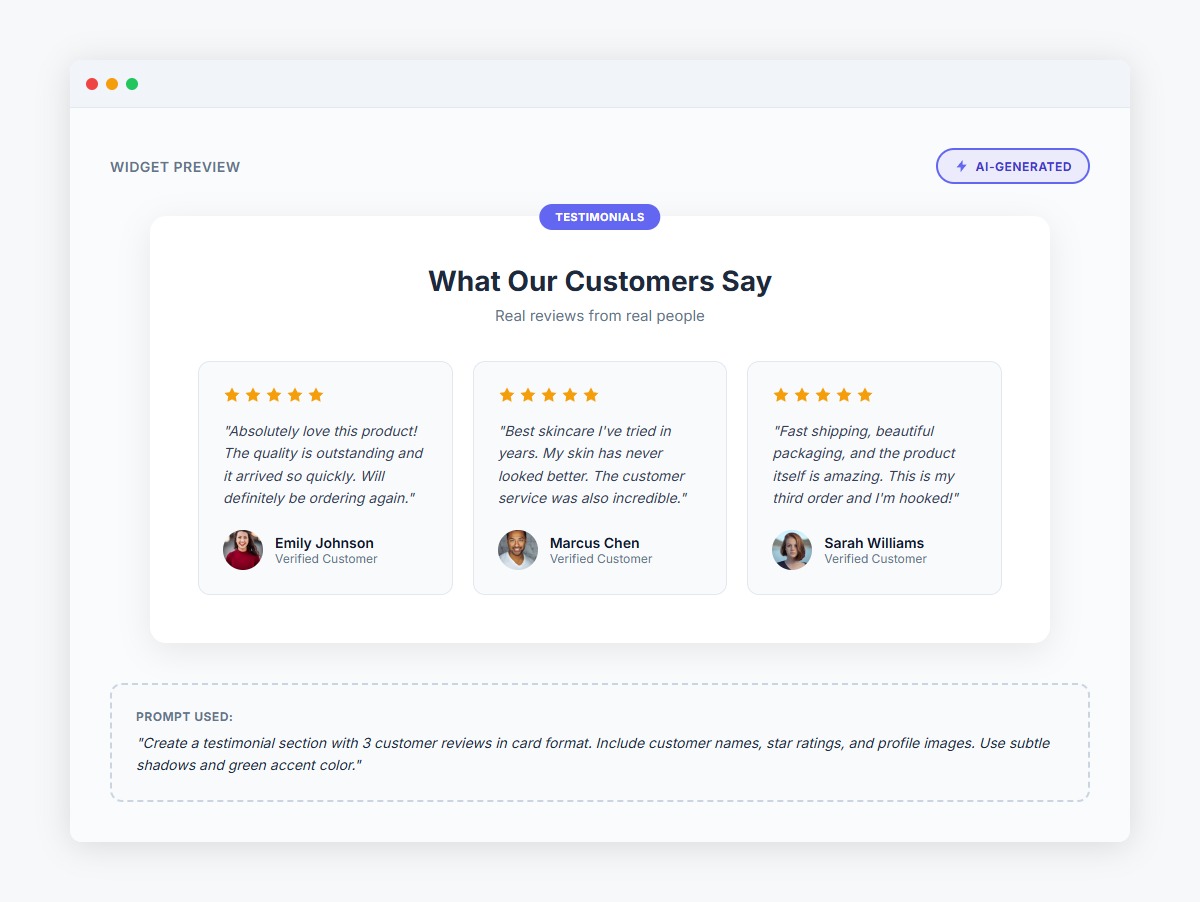
Task: Click the red close dot in window bar
Action: (x=92, y=84)
